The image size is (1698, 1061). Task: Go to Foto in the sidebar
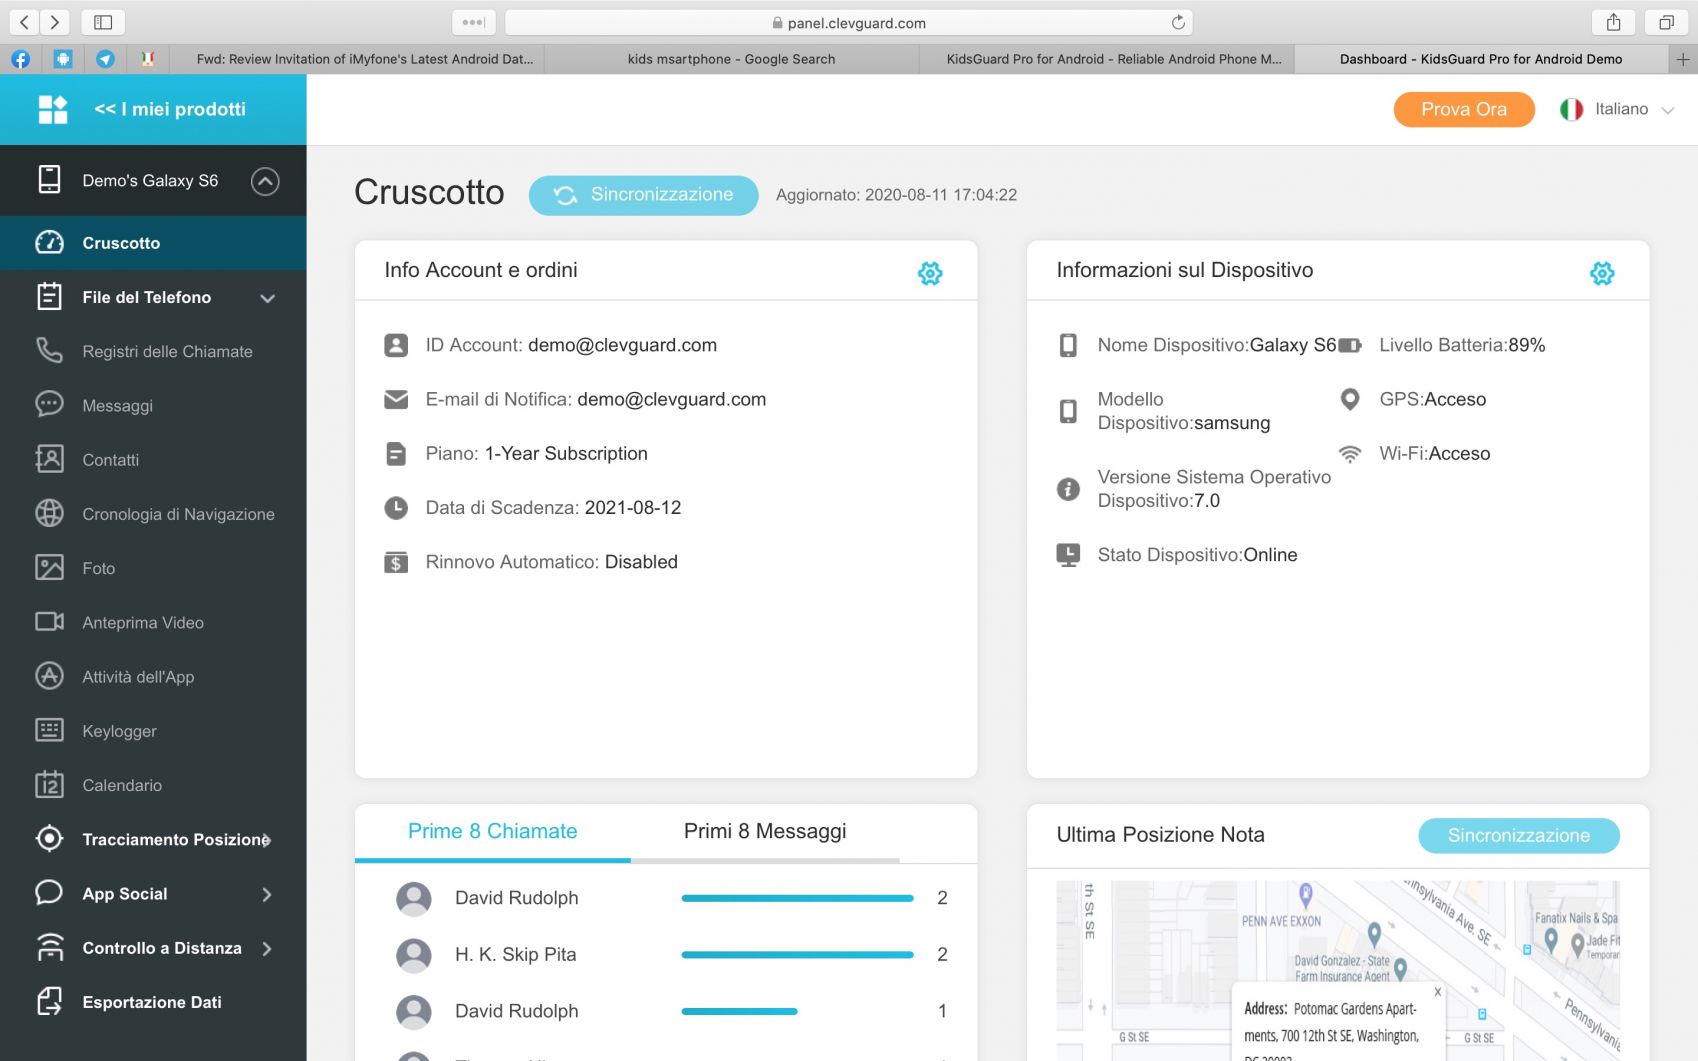98,568
